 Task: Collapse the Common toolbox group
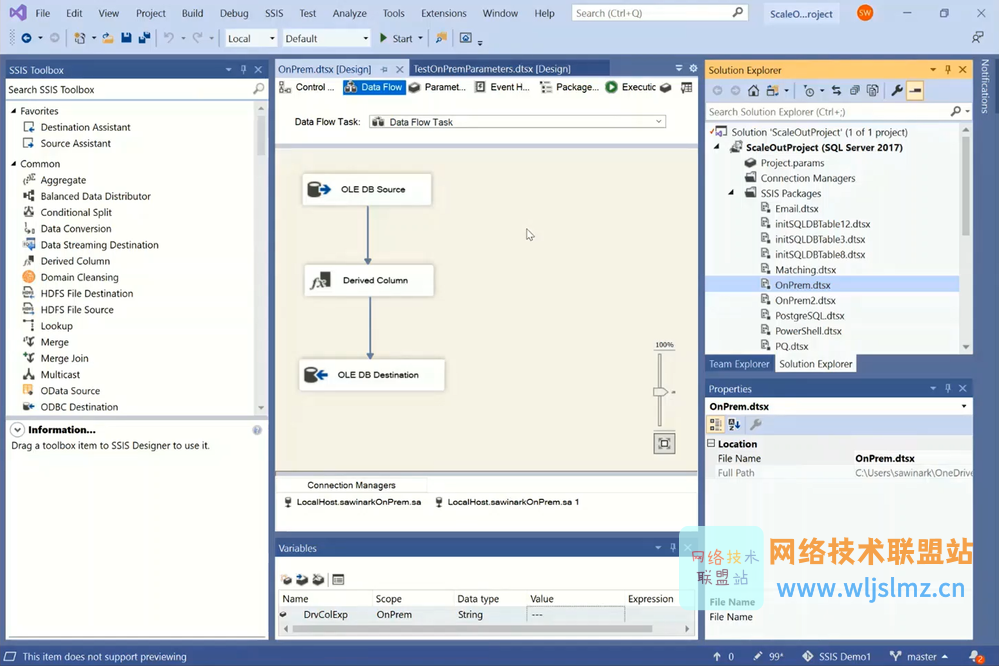coord(13,164)
